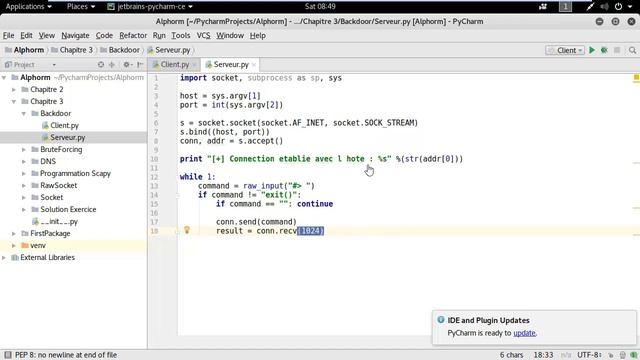
Task: Expand the Solution Exercice folder
Action: 24,209
